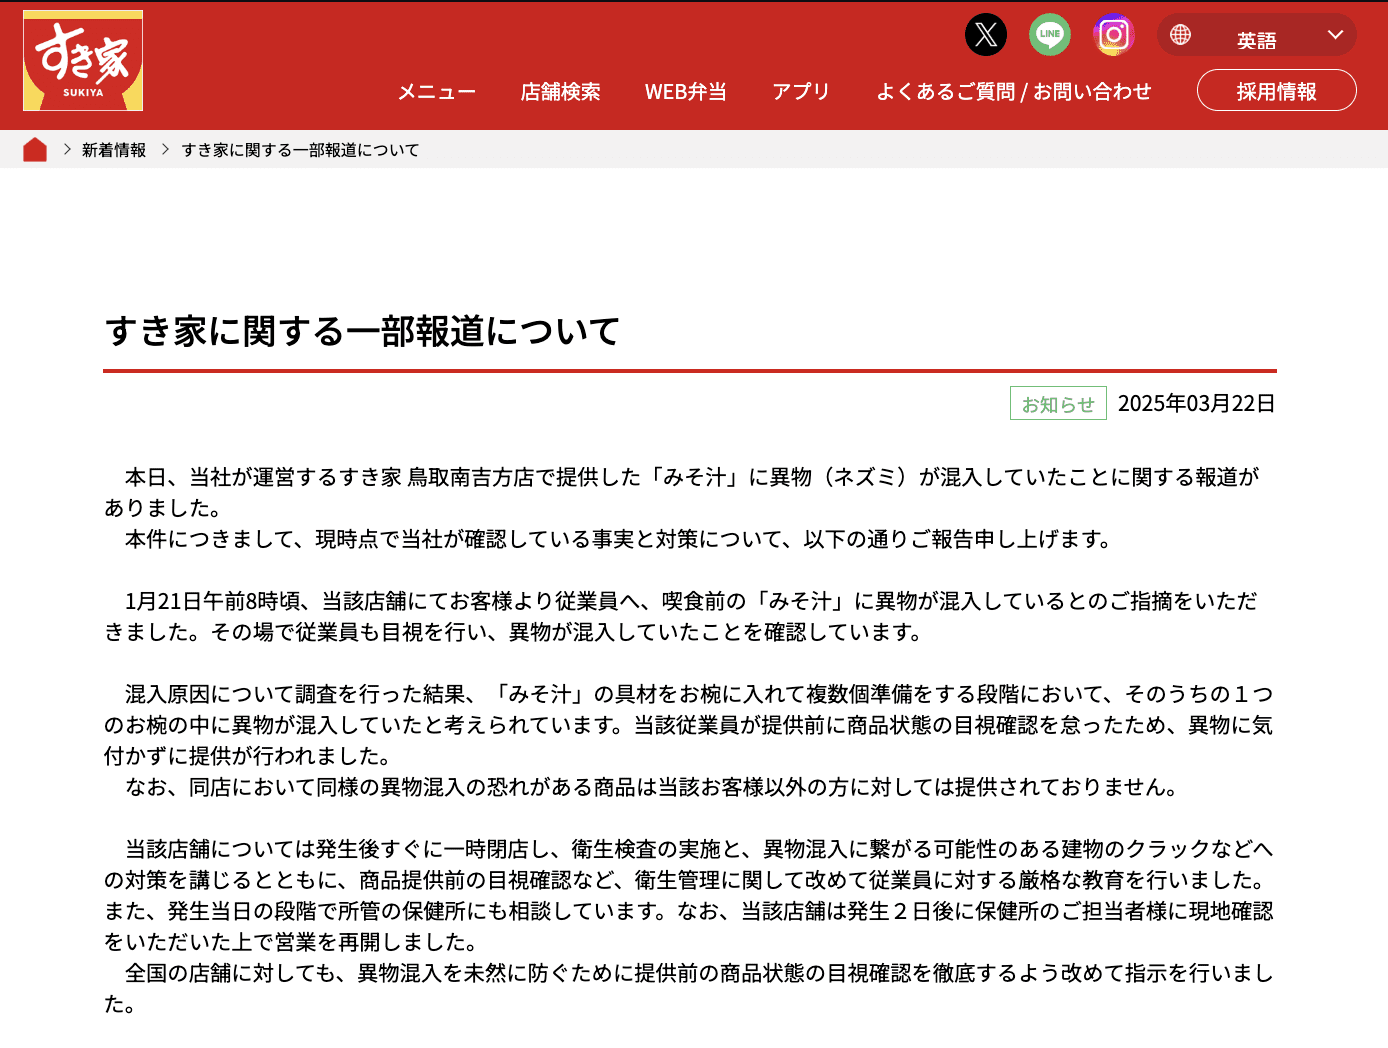Open the green LINE social icon

pyautogui.click(x=1050, y=35)
